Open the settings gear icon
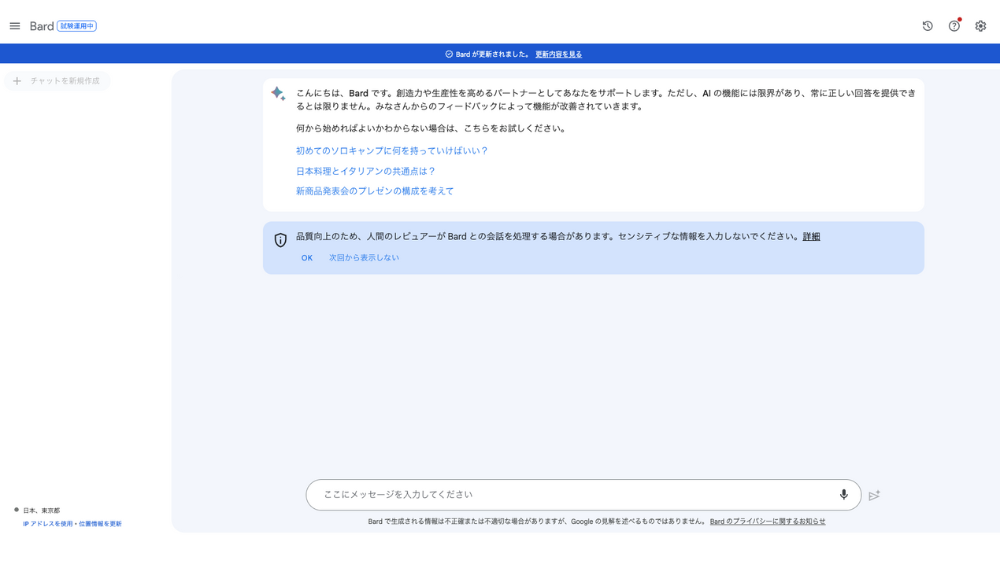Viewport: 1000px width, 562px height. [980, 26]
